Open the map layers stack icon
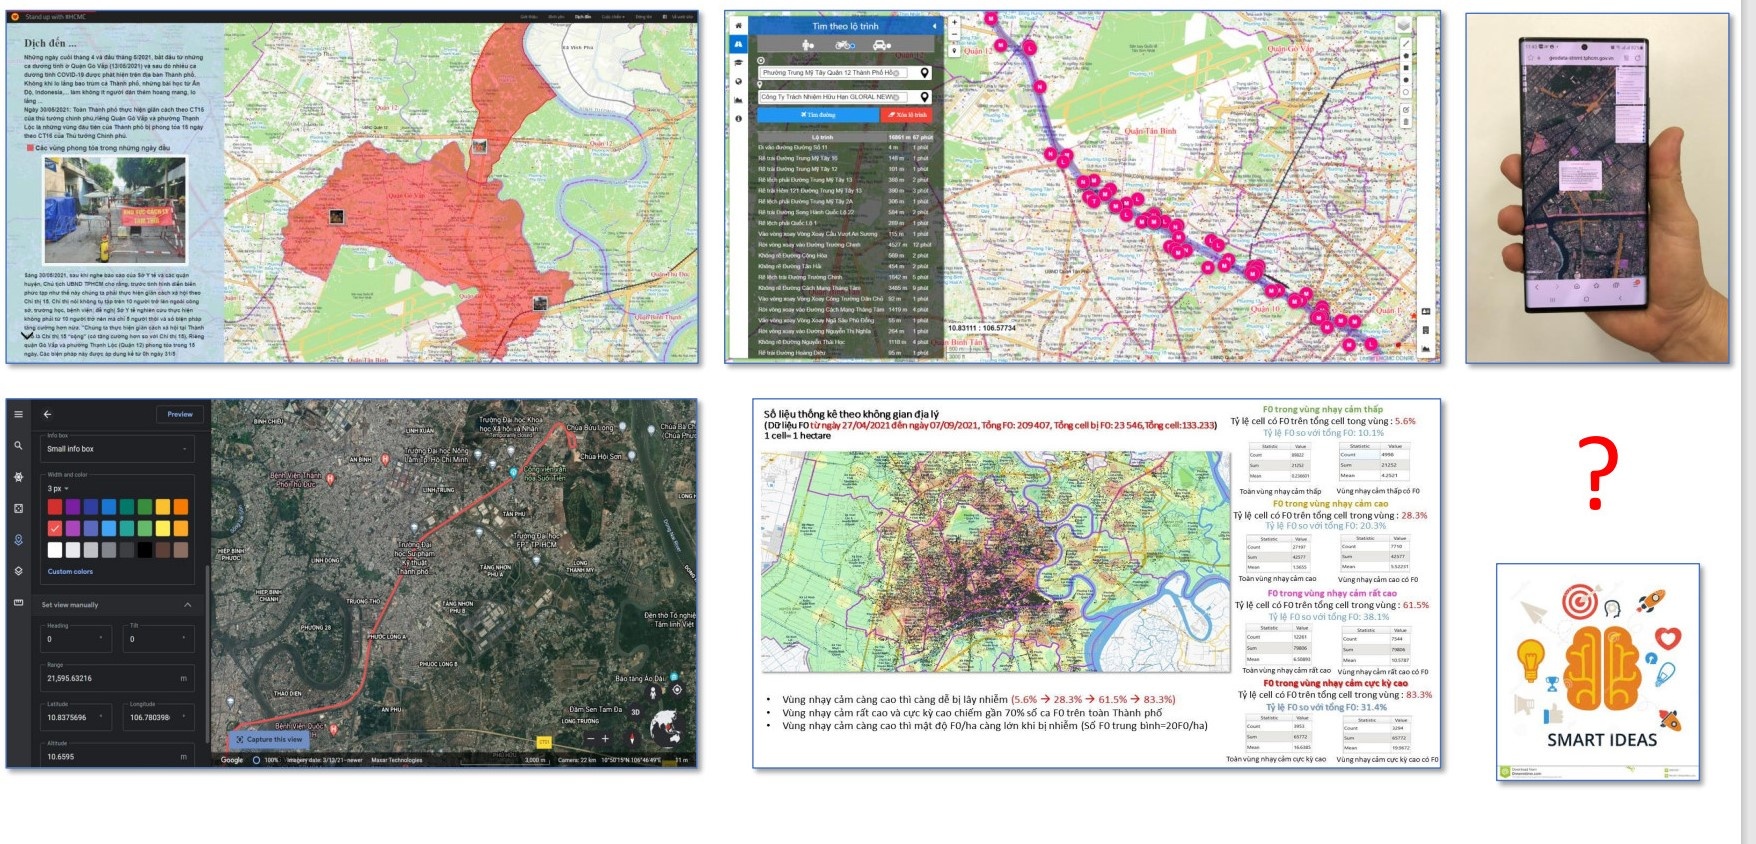Screen dimensions: 1756x844 pos(1403,25)
